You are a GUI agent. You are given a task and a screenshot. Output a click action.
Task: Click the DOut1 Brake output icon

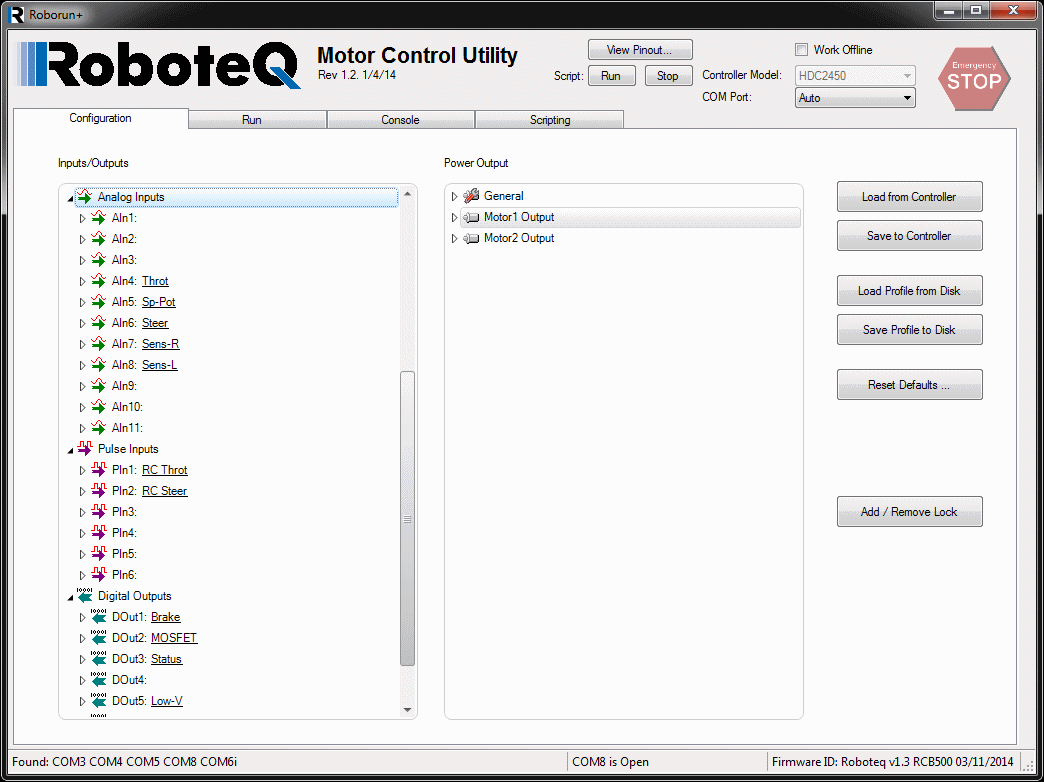coord(99,617)
